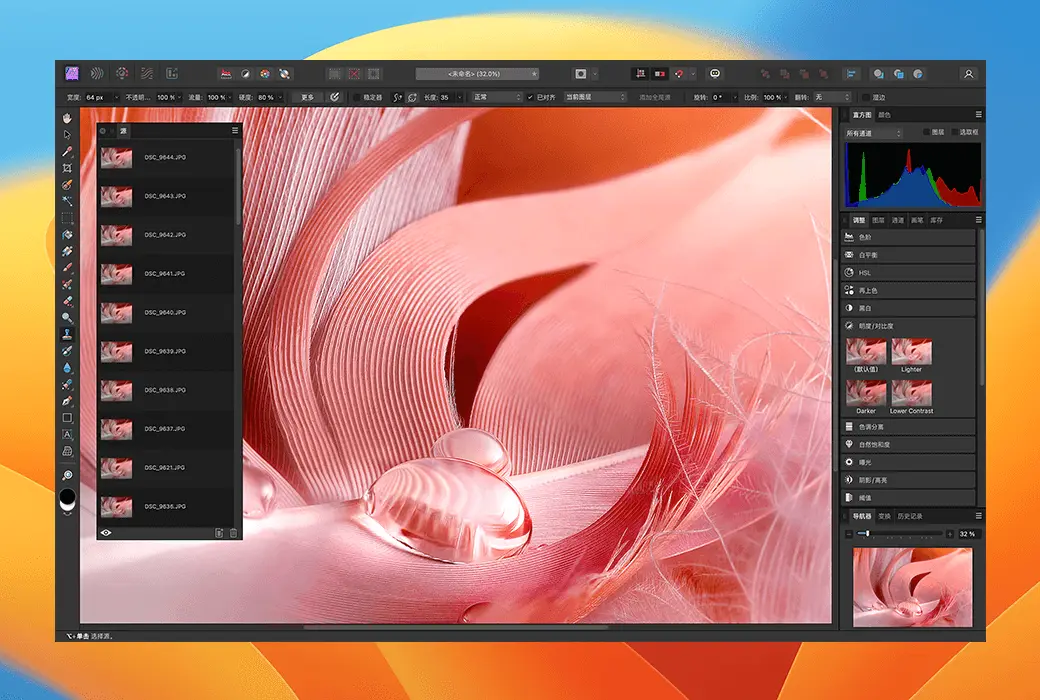This screenshot has width=1040, height=700.
Task: Add a 白平衡 white balance adjustment
Action: click(908, 255)
